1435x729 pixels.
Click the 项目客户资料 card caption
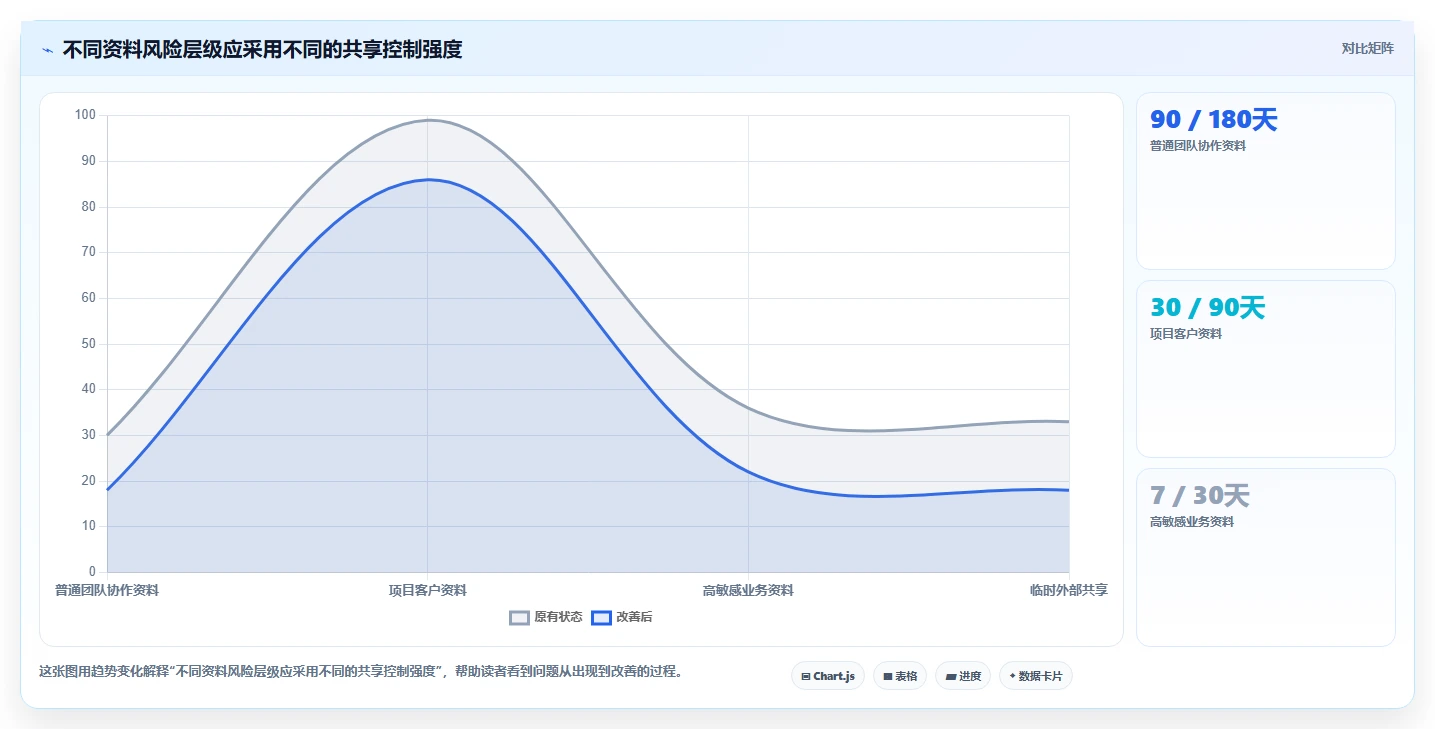(1186, 334)
